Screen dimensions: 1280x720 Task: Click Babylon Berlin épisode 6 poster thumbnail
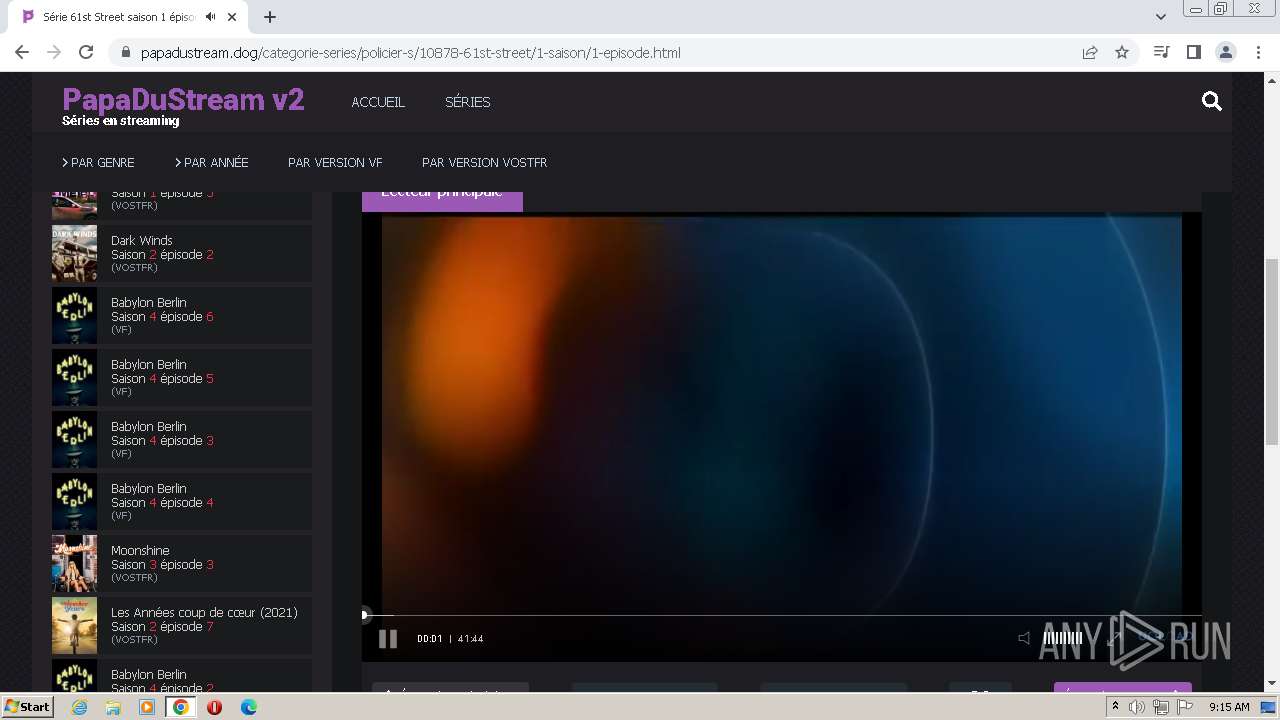point(75,316)
